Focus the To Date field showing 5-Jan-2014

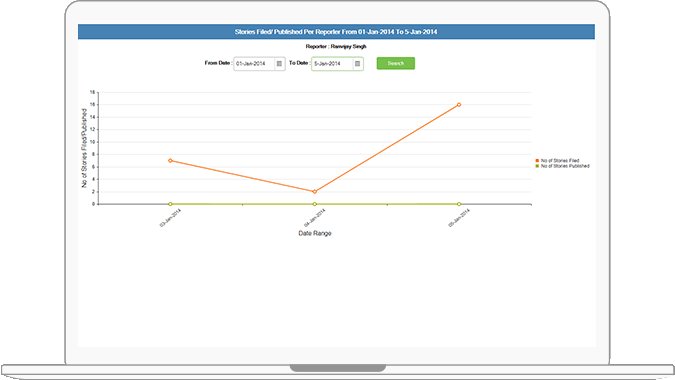coord(338,64)
